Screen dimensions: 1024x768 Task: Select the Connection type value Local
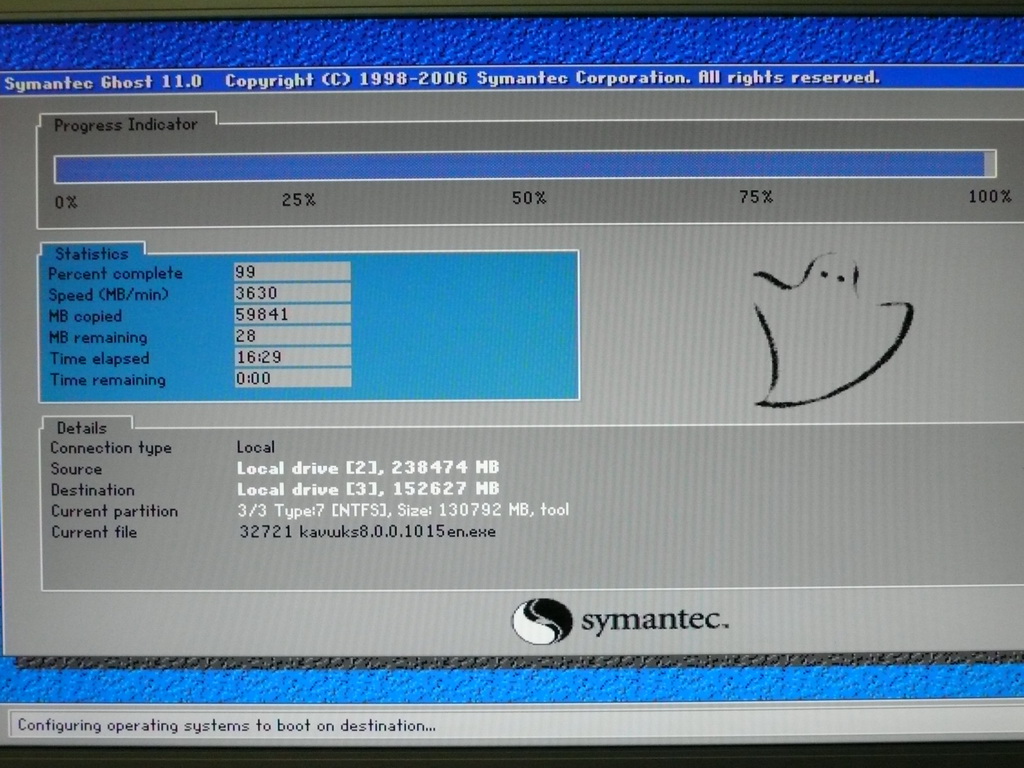[255, 447]
